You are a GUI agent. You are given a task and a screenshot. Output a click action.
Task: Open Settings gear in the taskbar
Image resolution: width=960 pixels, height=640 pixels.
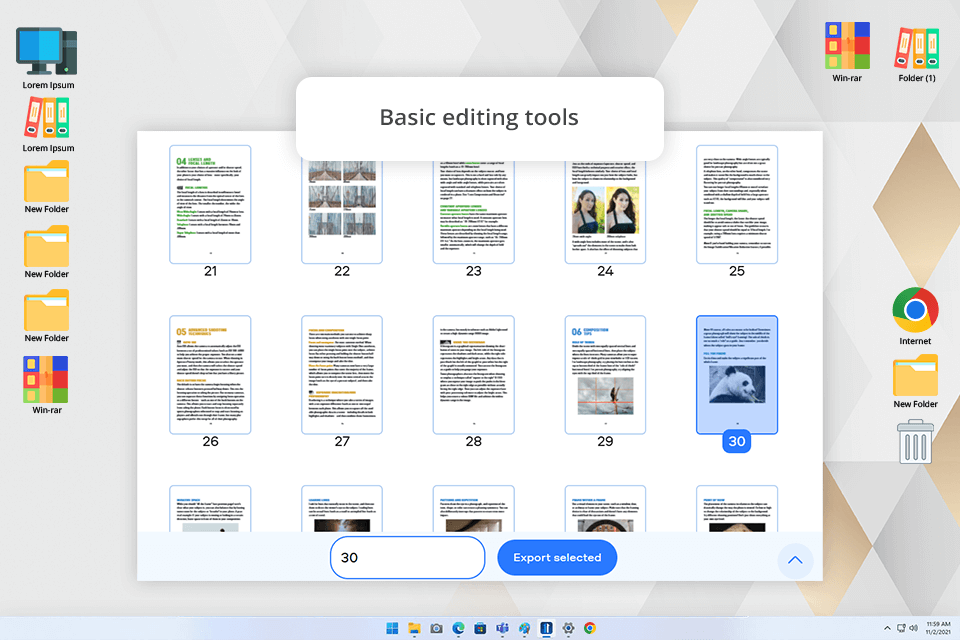coord(568,628)
